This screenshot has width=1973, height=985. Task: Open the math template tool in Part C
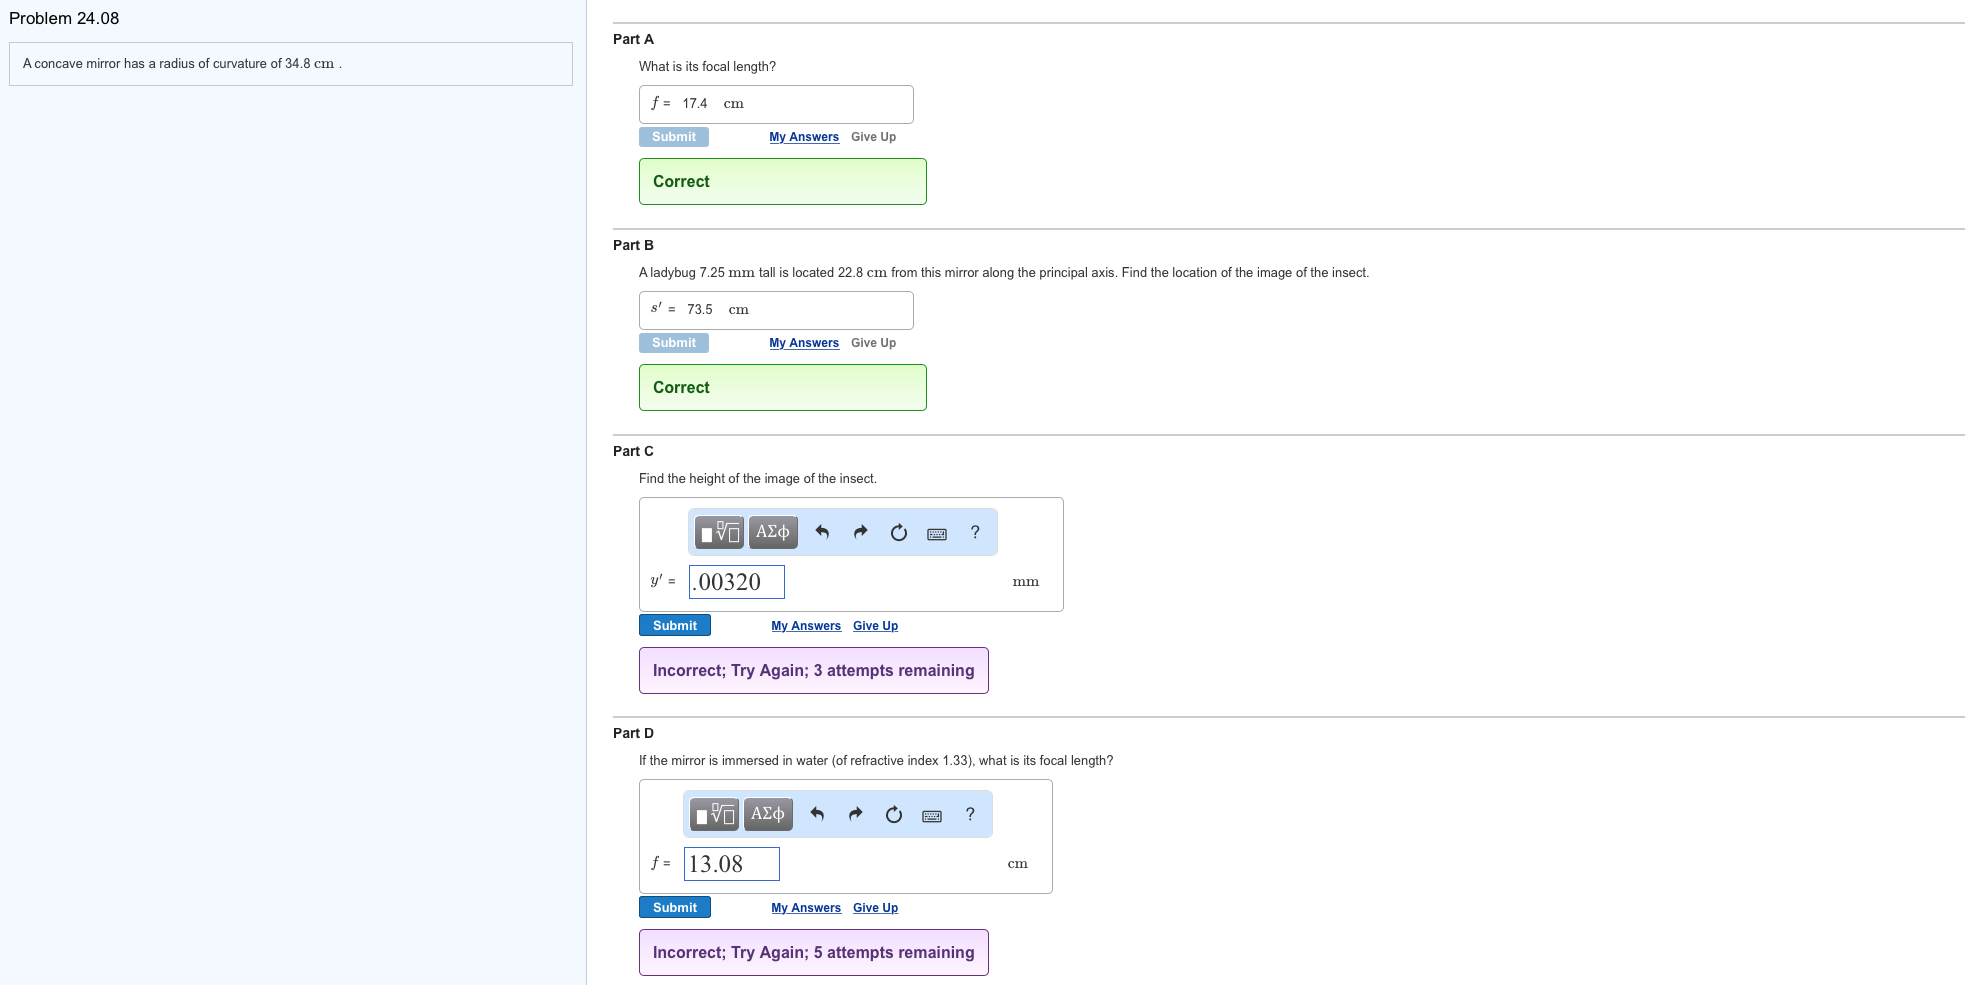(x=720, y=532)
